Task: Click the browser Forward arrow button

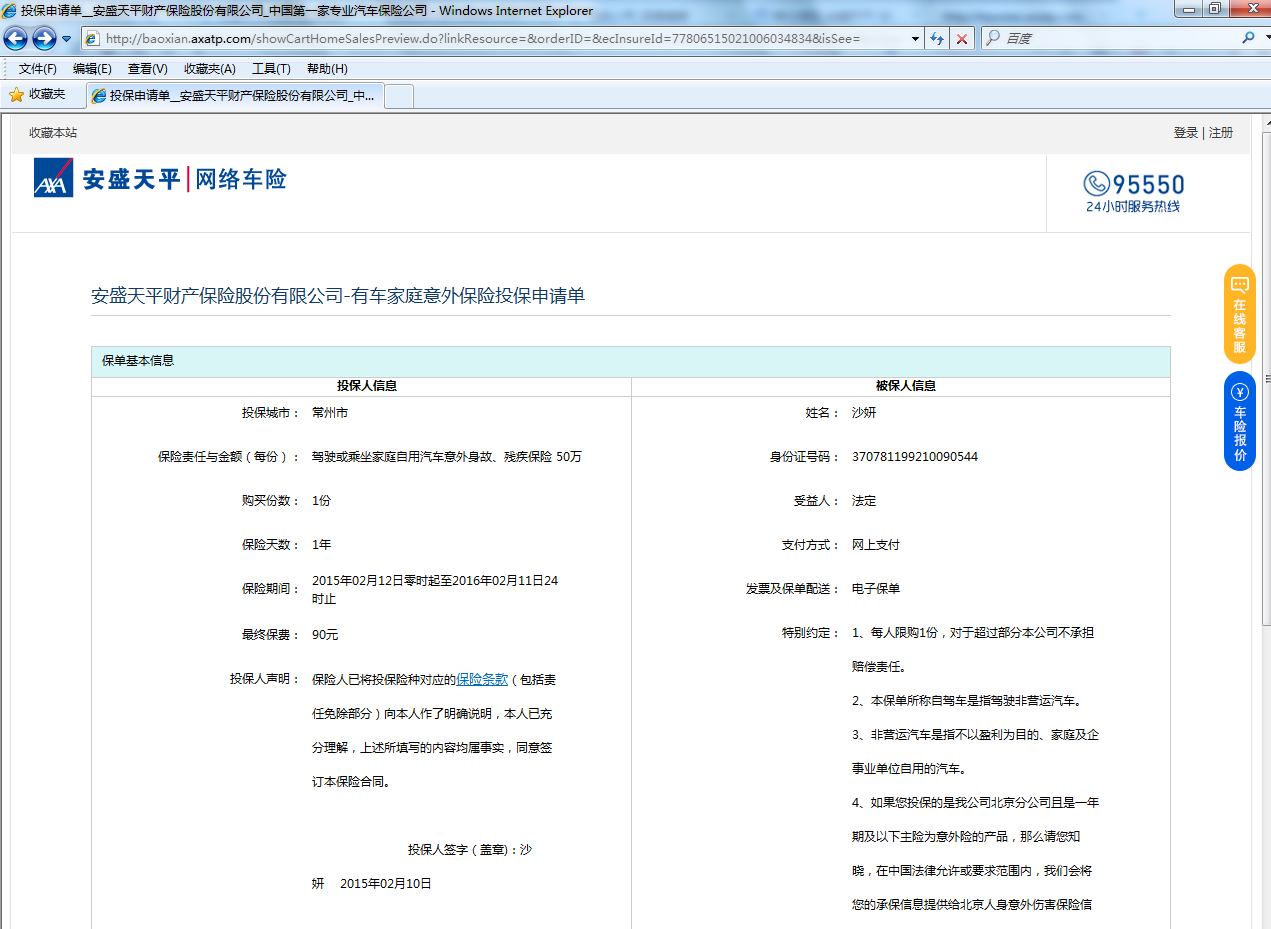Action: point(44,38)
